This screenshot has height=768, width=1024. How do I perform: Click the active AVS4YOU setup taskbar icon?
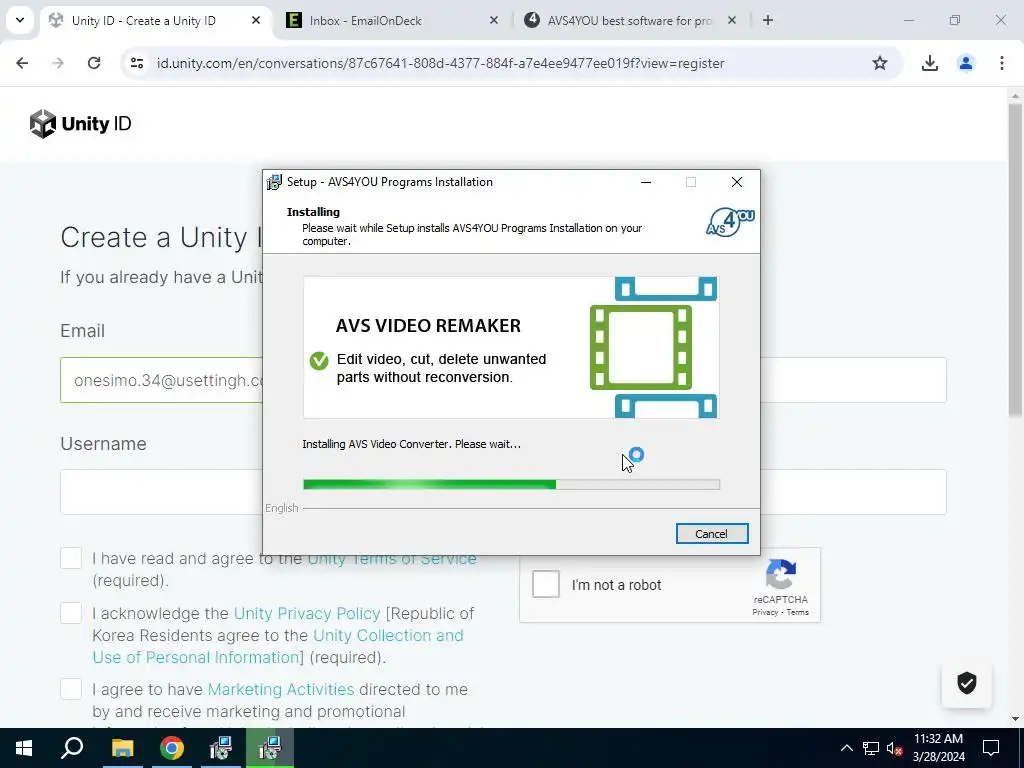pyautogui.click(x=270, y=748)
